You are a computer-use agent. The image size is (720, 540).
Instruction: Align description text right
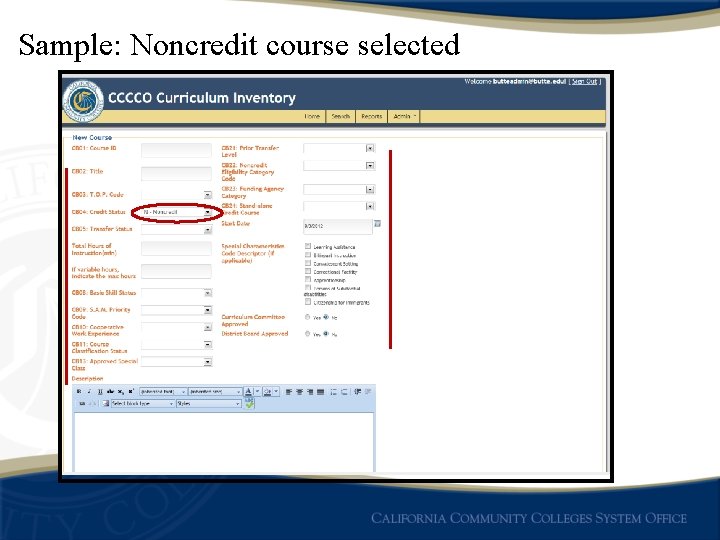(310, 392)
